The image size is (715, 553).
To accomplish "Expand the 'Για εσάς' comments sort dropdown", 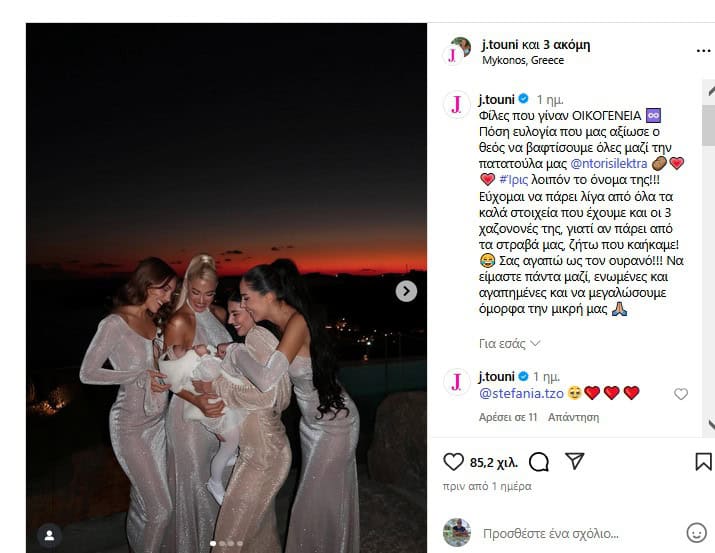I will tap(509, 343).
